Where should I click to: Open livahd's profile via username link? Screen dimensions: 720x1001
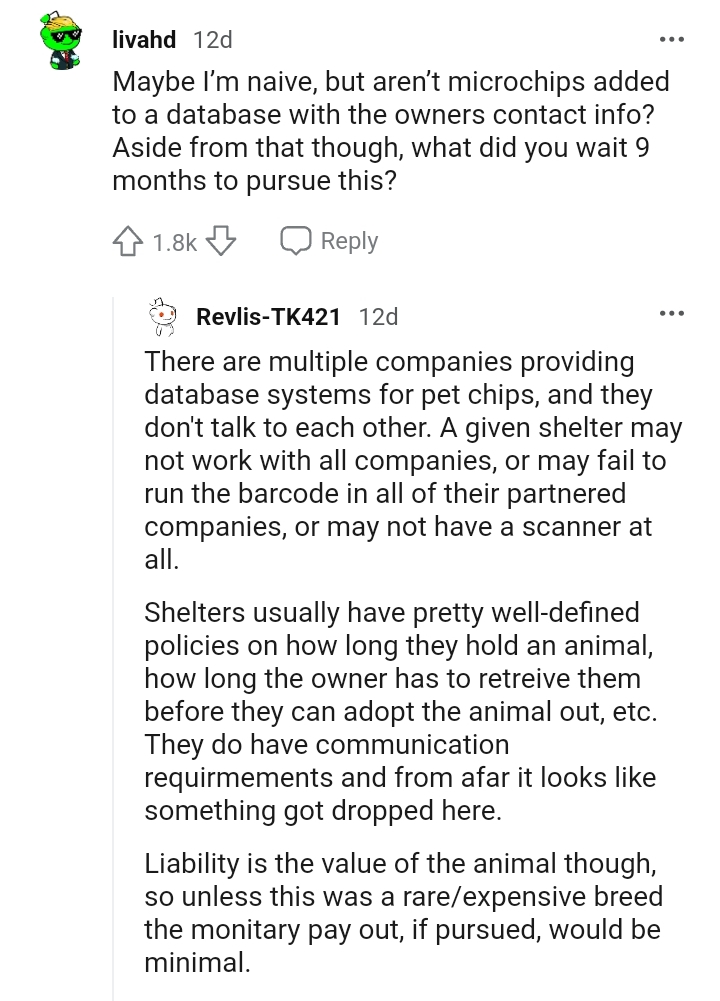click(143, 40)
